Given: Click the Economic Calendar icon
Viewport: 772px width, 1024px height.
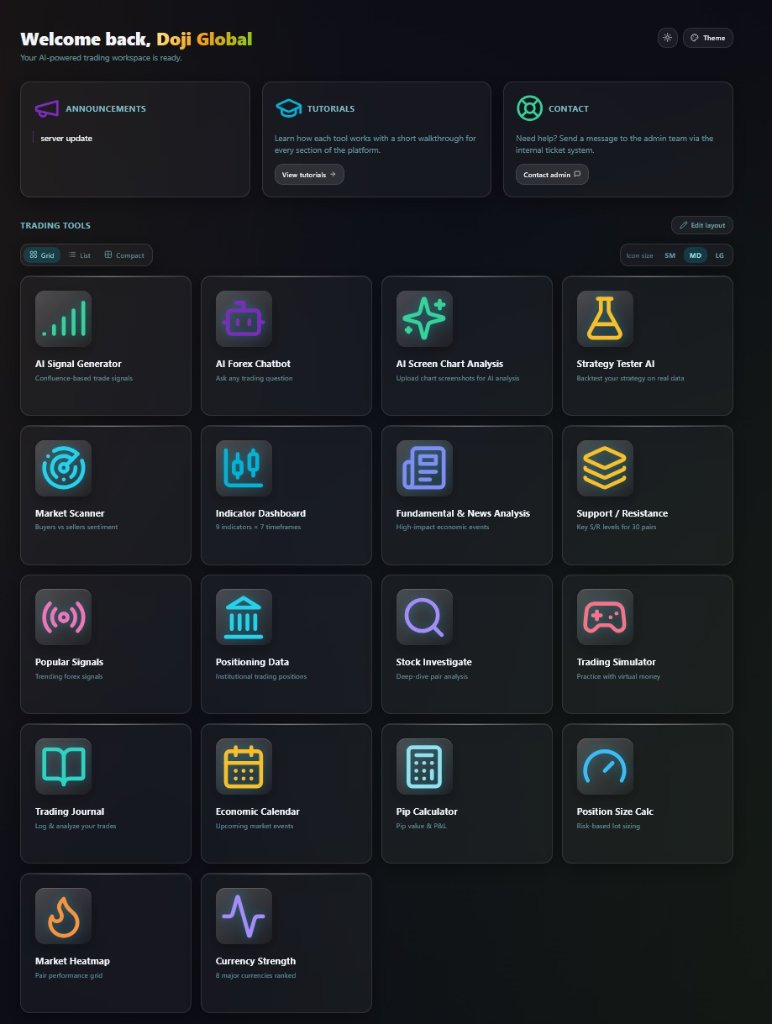Looking at the screenshot, I should pyautogui.click(x=244, y=767).
